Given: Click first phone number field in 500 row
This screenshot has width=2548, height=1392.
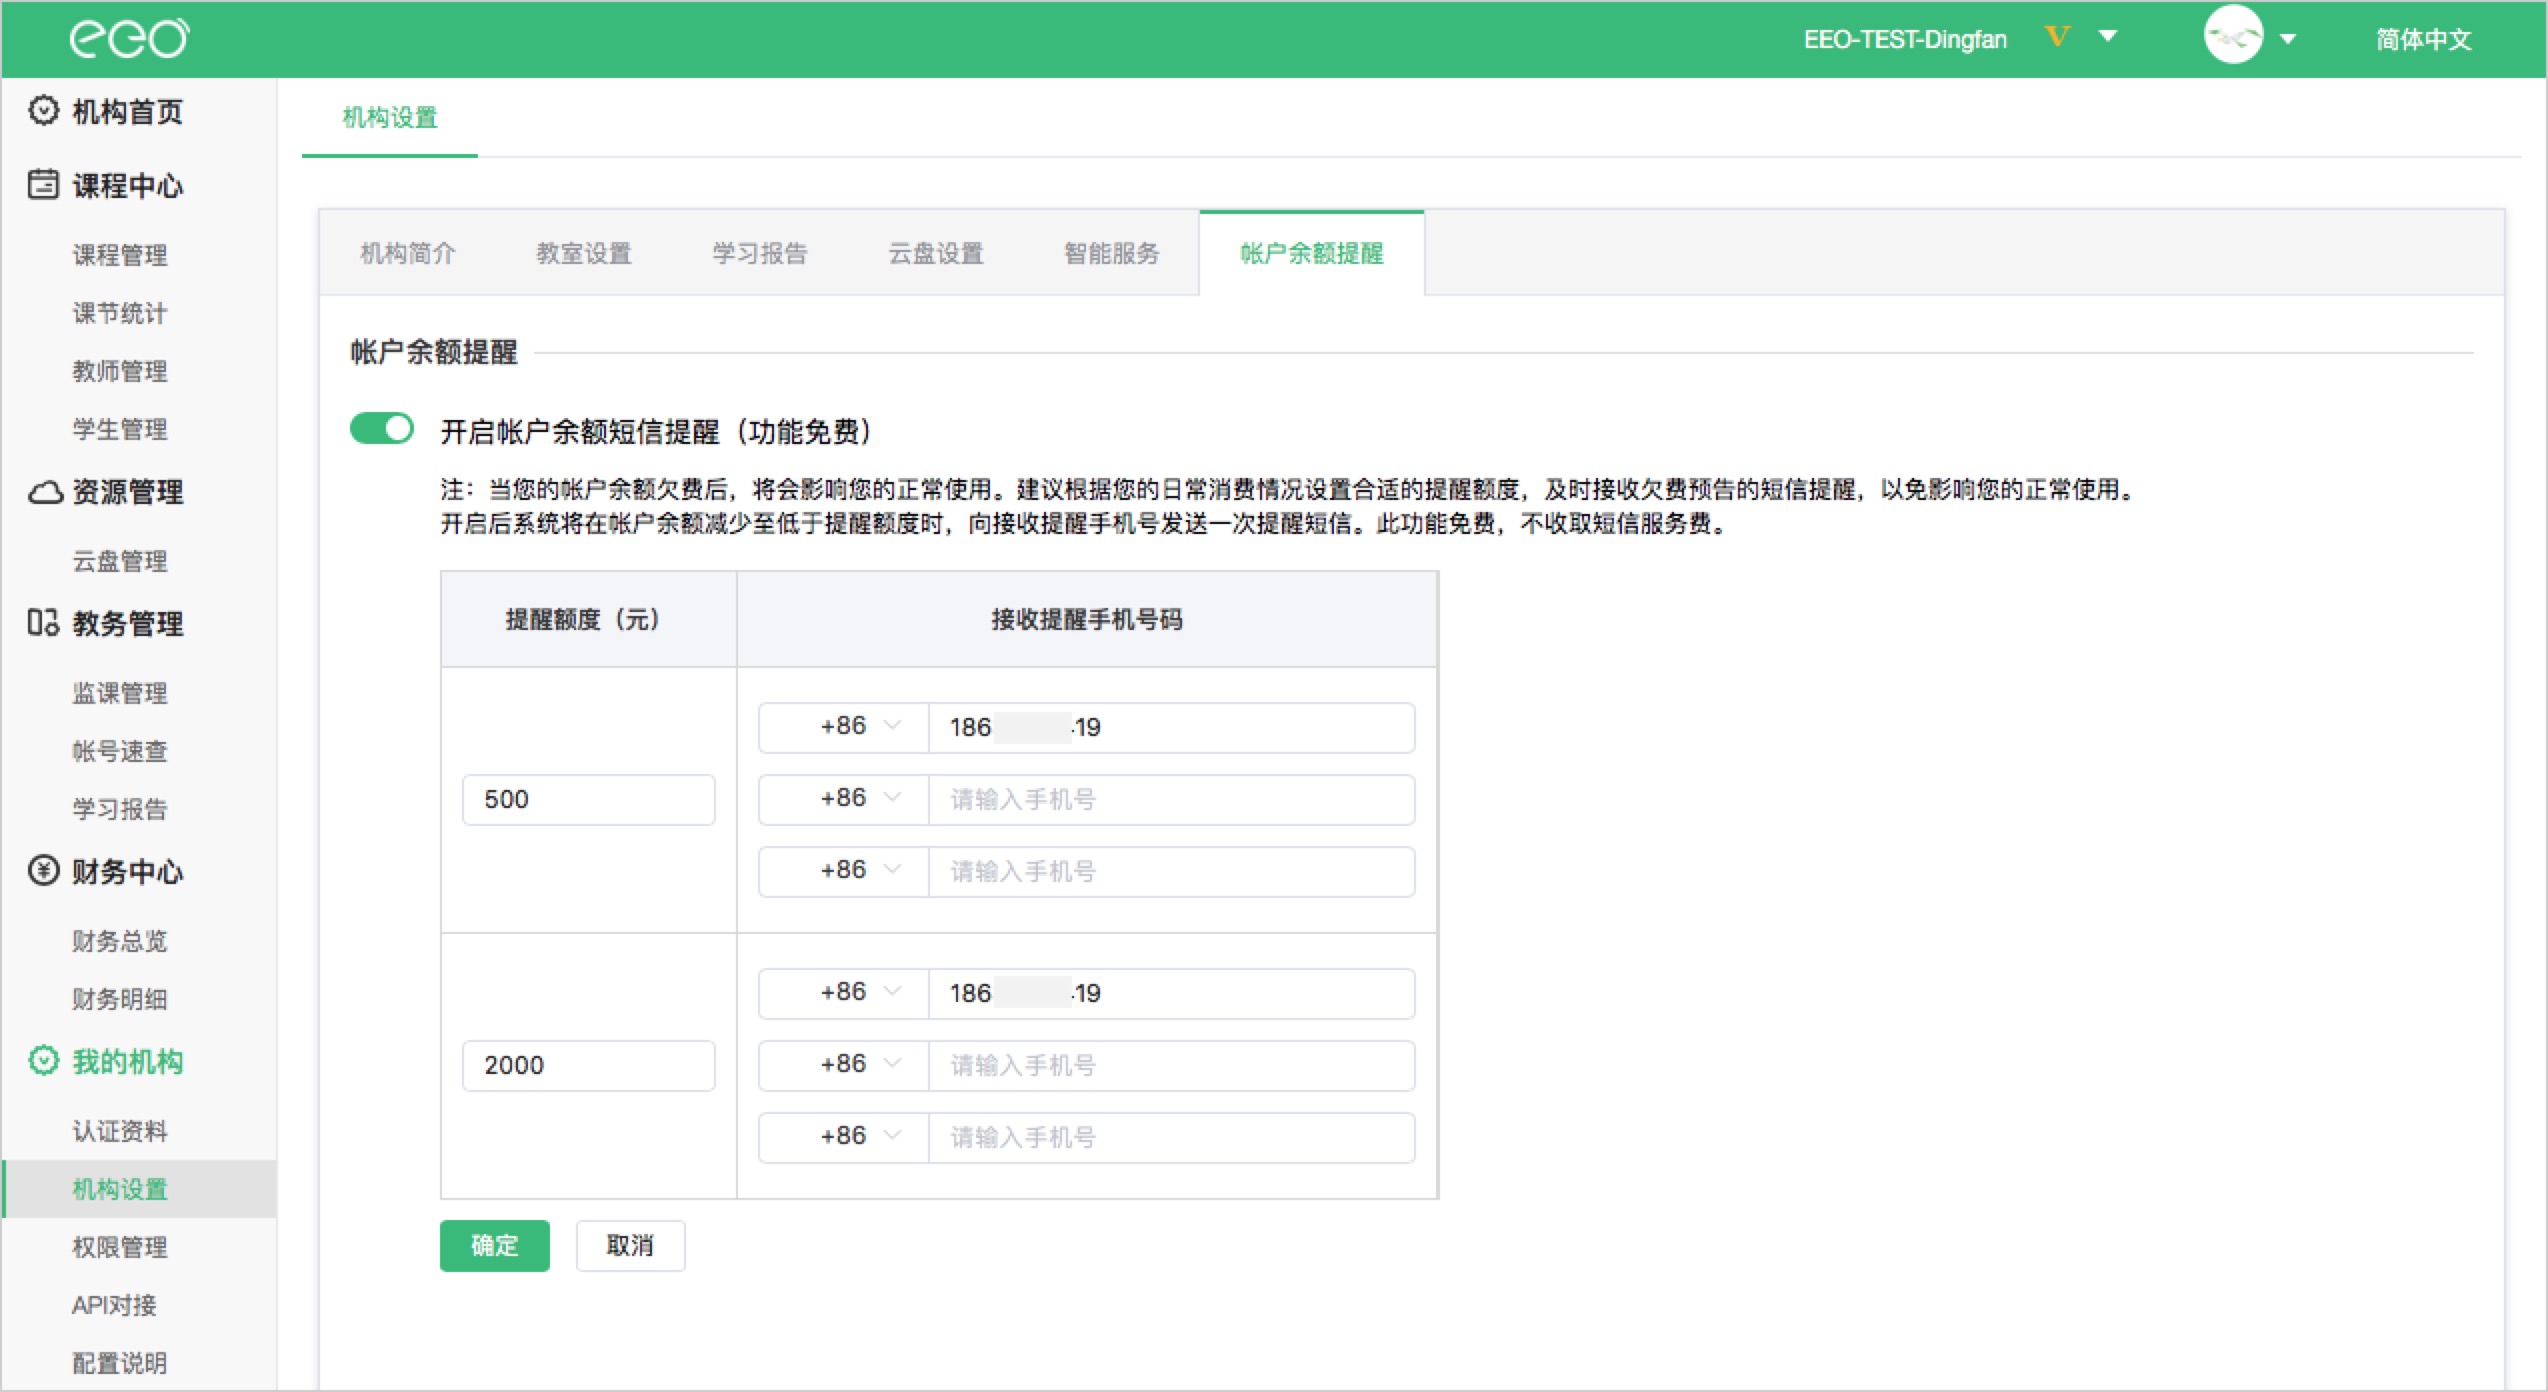Looking at the screenshot, I should 1171,727.
